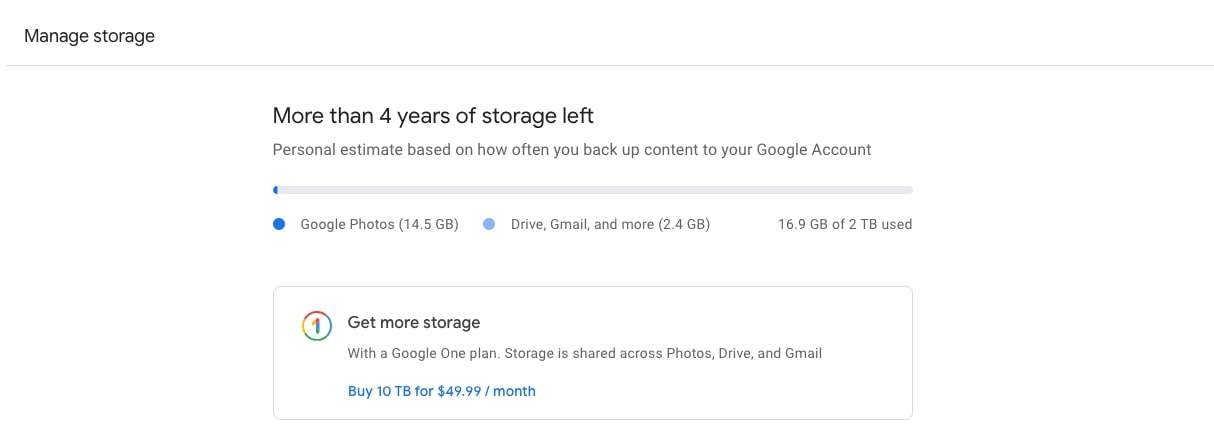Screen dimensions: 1214x442
Task: Click the Google One logo icon
Action: click(315, 326)
